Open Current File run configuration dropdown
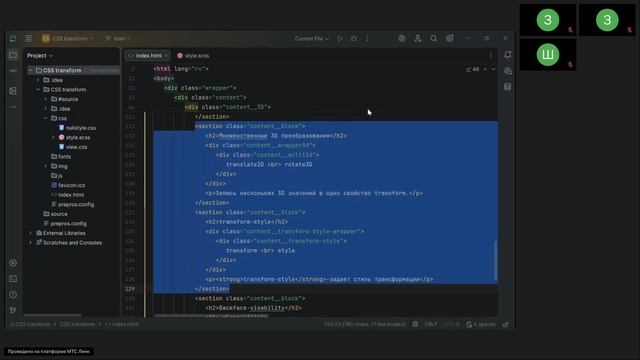Image resolution: width=640 pixels, height=360 pixels. (312, 38)
